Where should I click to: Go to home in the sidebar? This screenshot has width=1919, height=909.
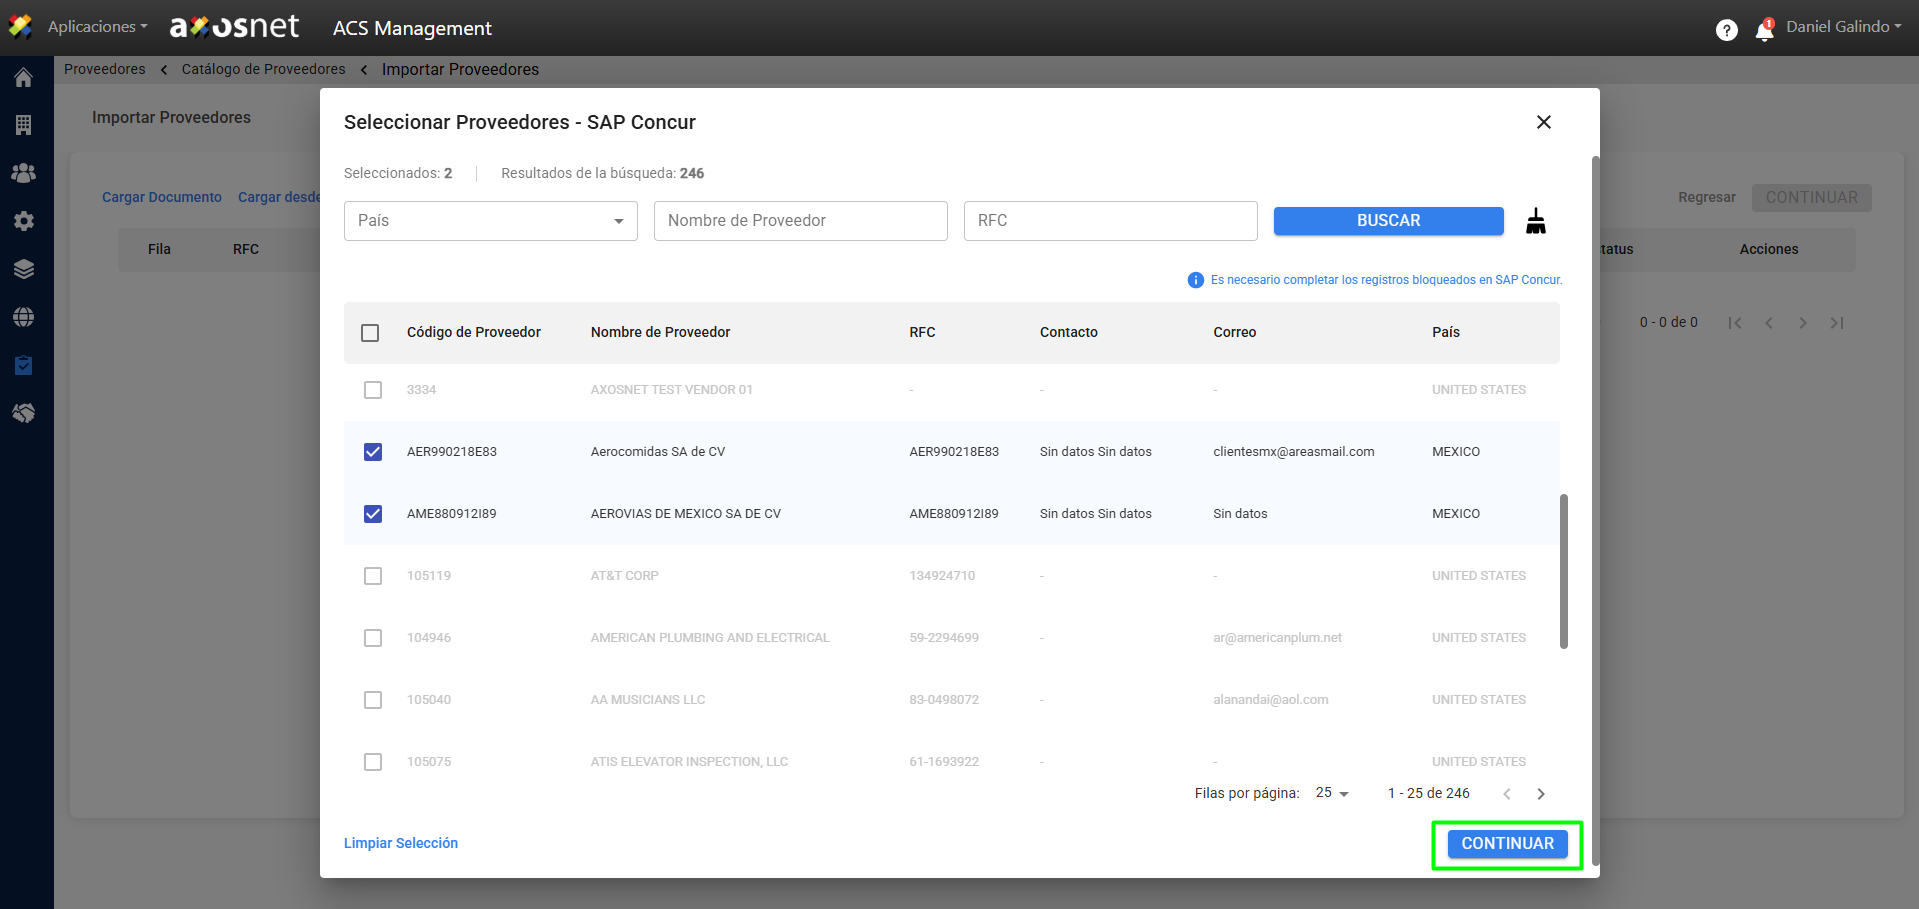24,78
